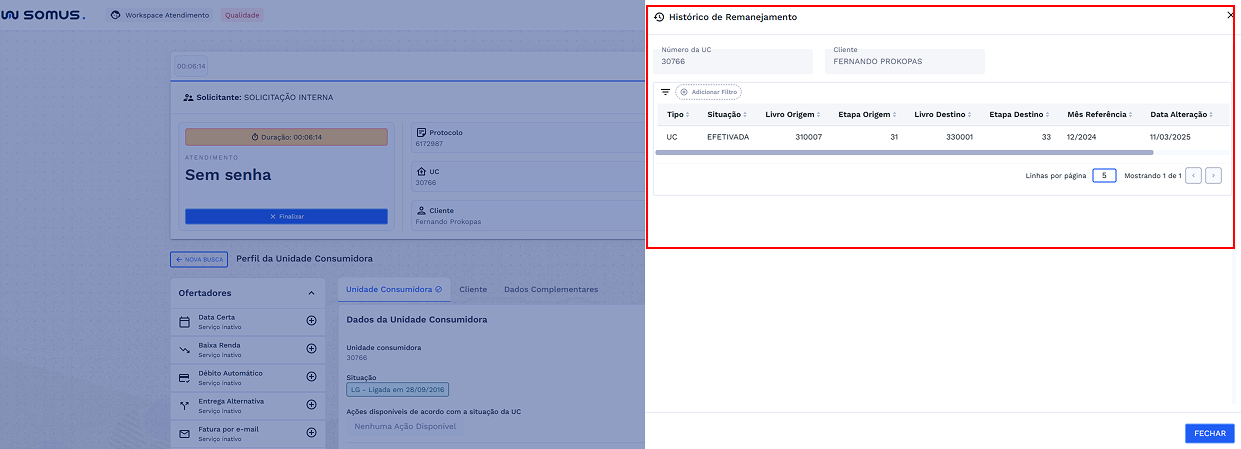Click the UC house icon
Image resolution: width=1241 pixels, height=449 pixels.
(x=421, y=171)
